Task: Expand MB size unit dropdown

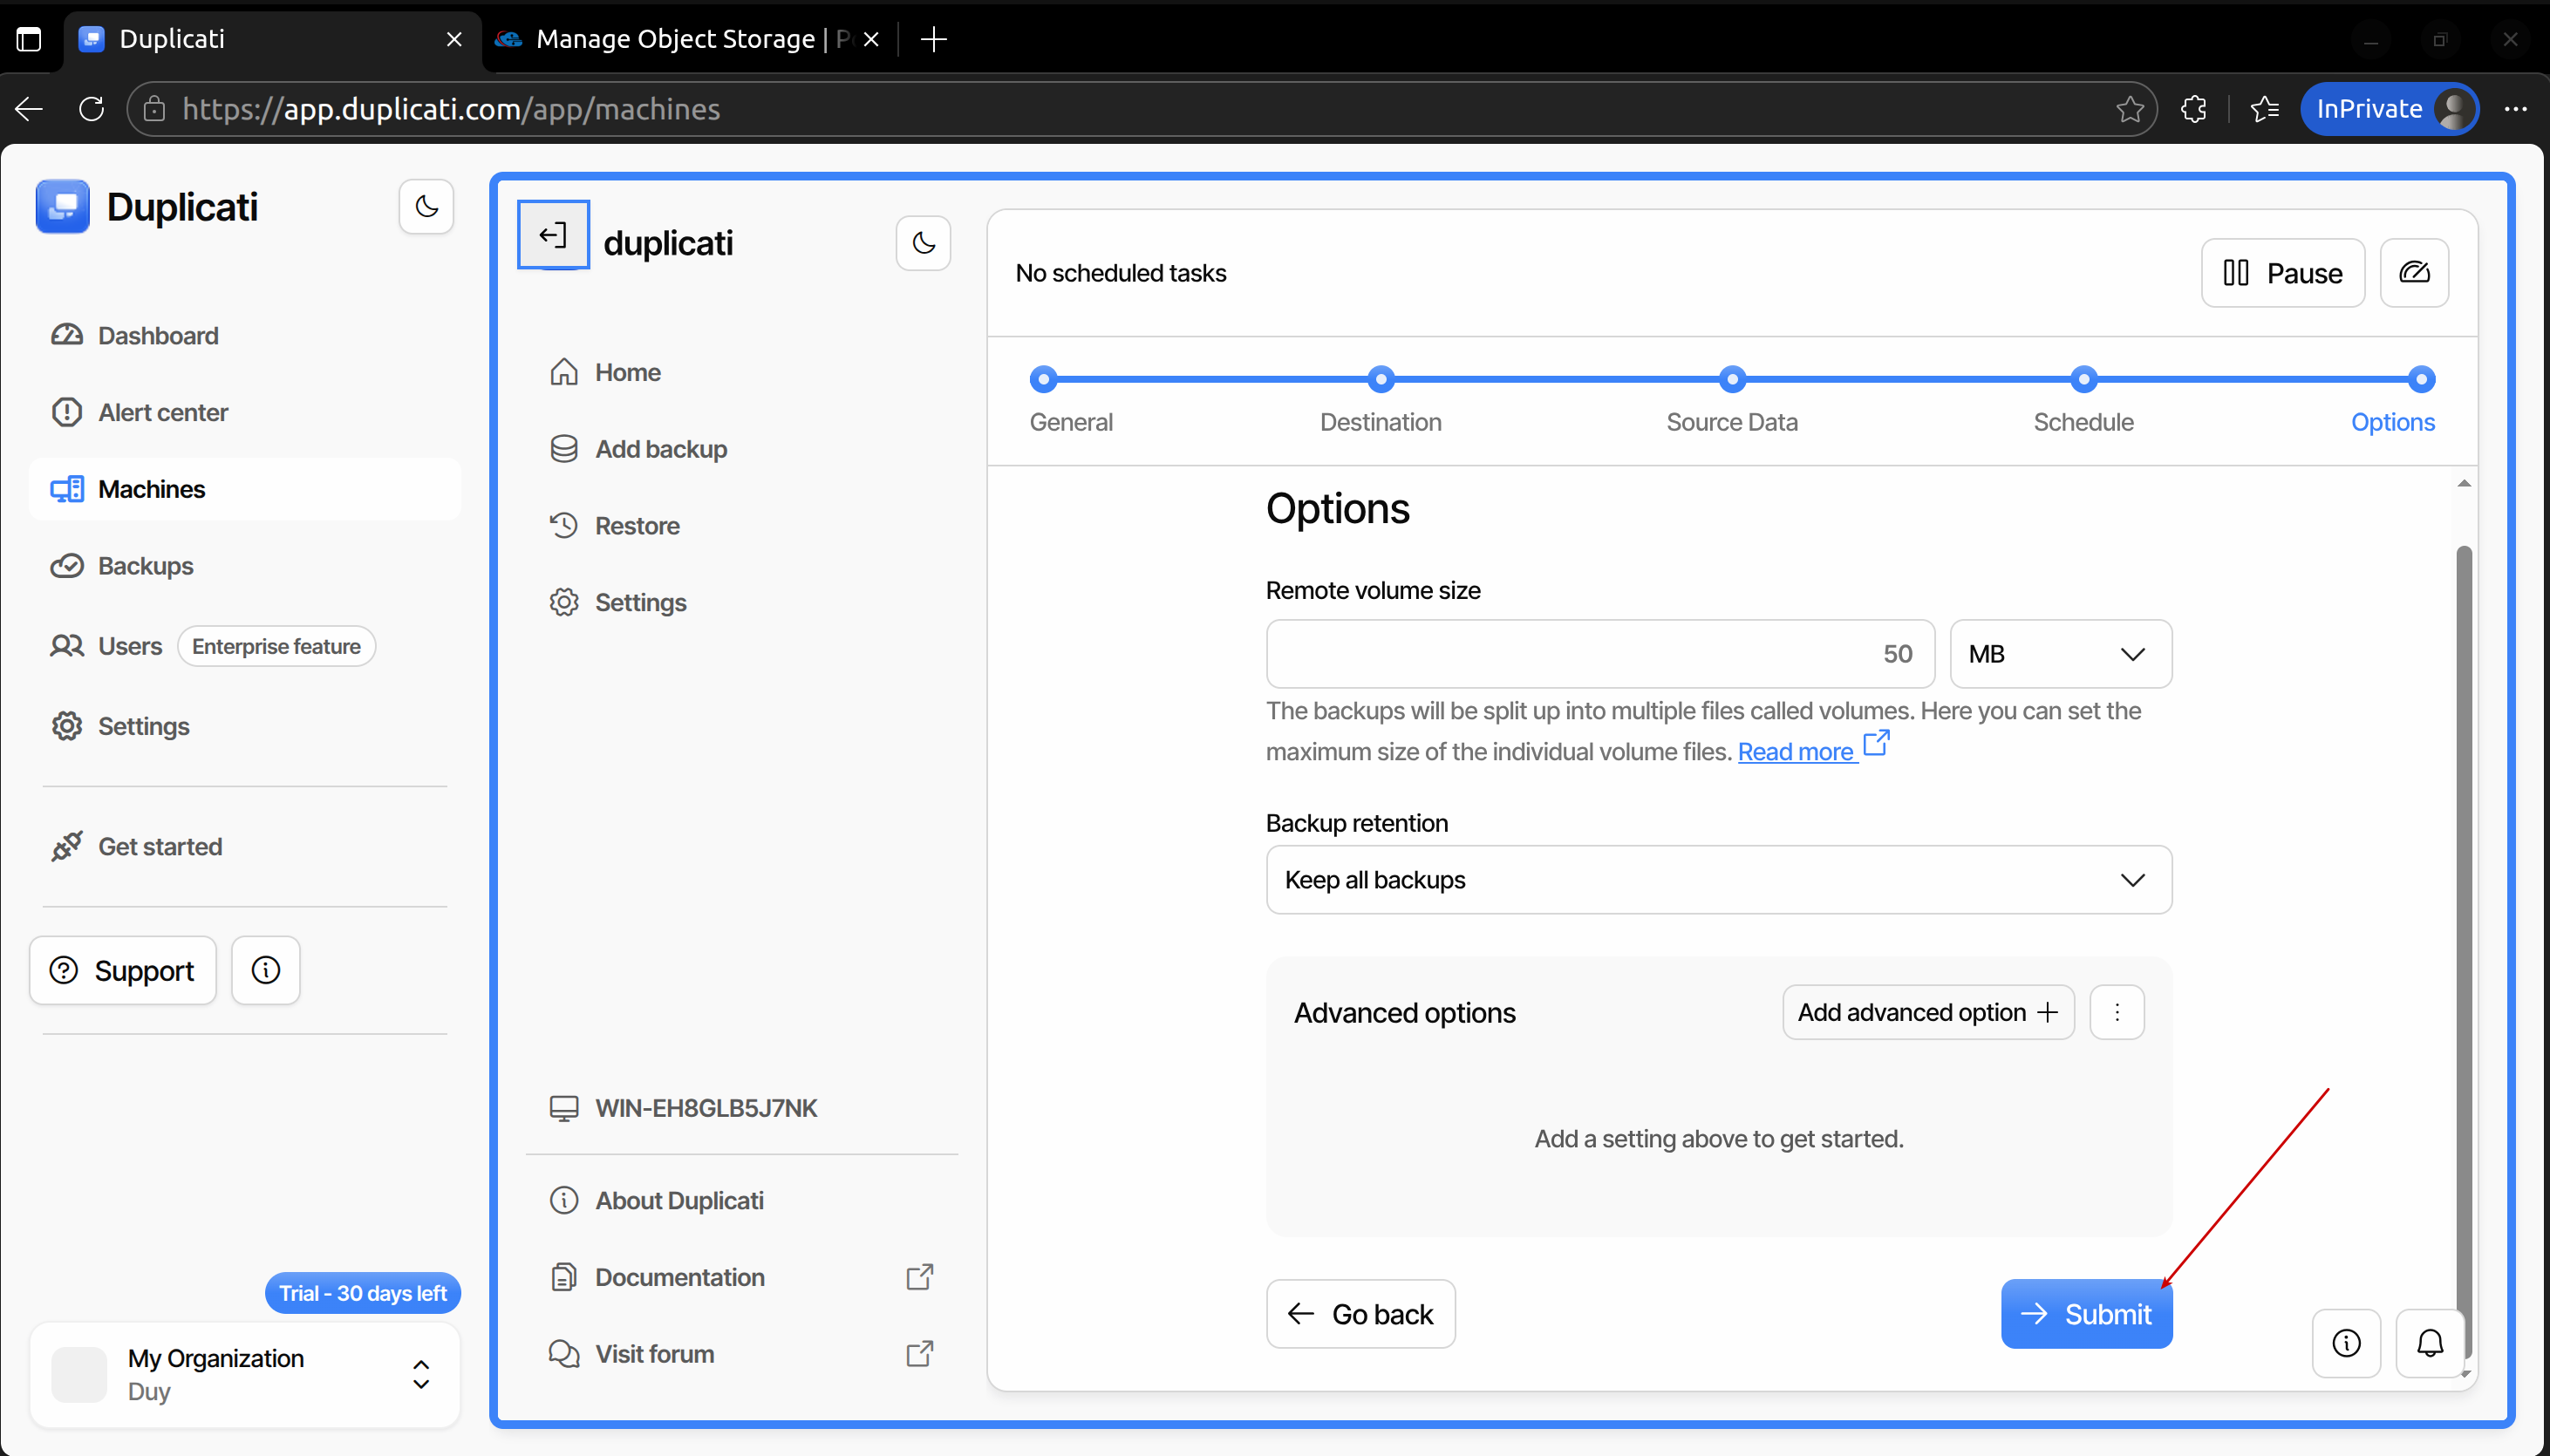Action: (x=2060, y=654)
